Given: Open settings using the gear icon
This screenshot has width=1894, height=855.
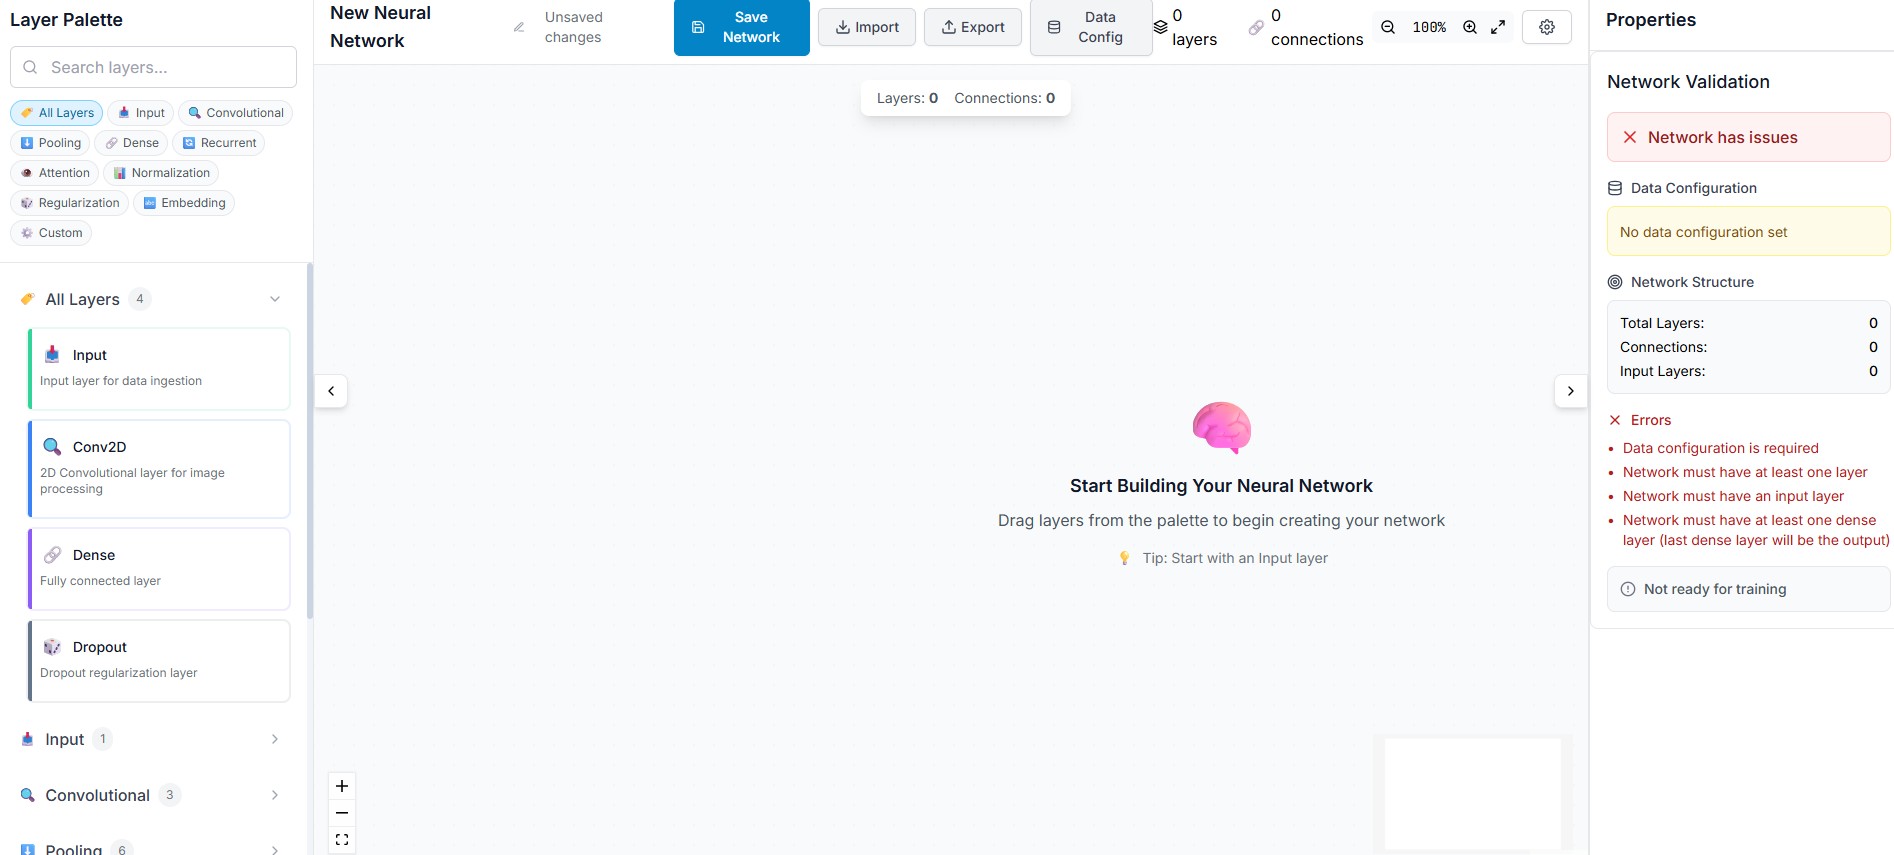Looking at the screenshot, I should coord(1547,27).
